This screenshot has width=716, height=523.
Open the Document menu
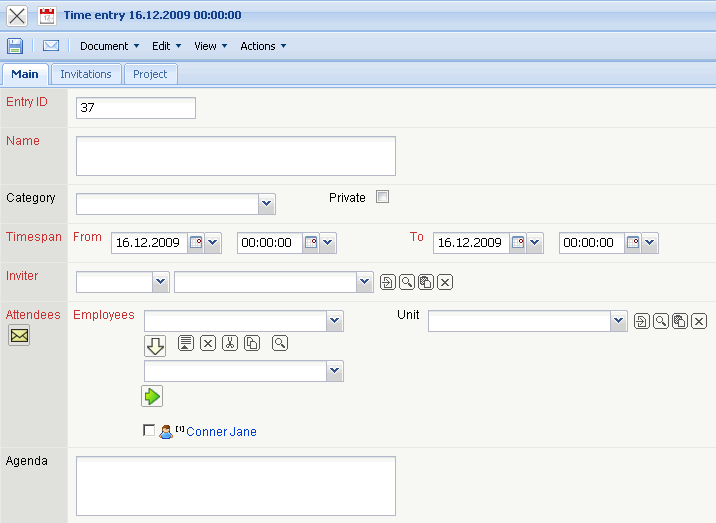[x=109, y=46]
